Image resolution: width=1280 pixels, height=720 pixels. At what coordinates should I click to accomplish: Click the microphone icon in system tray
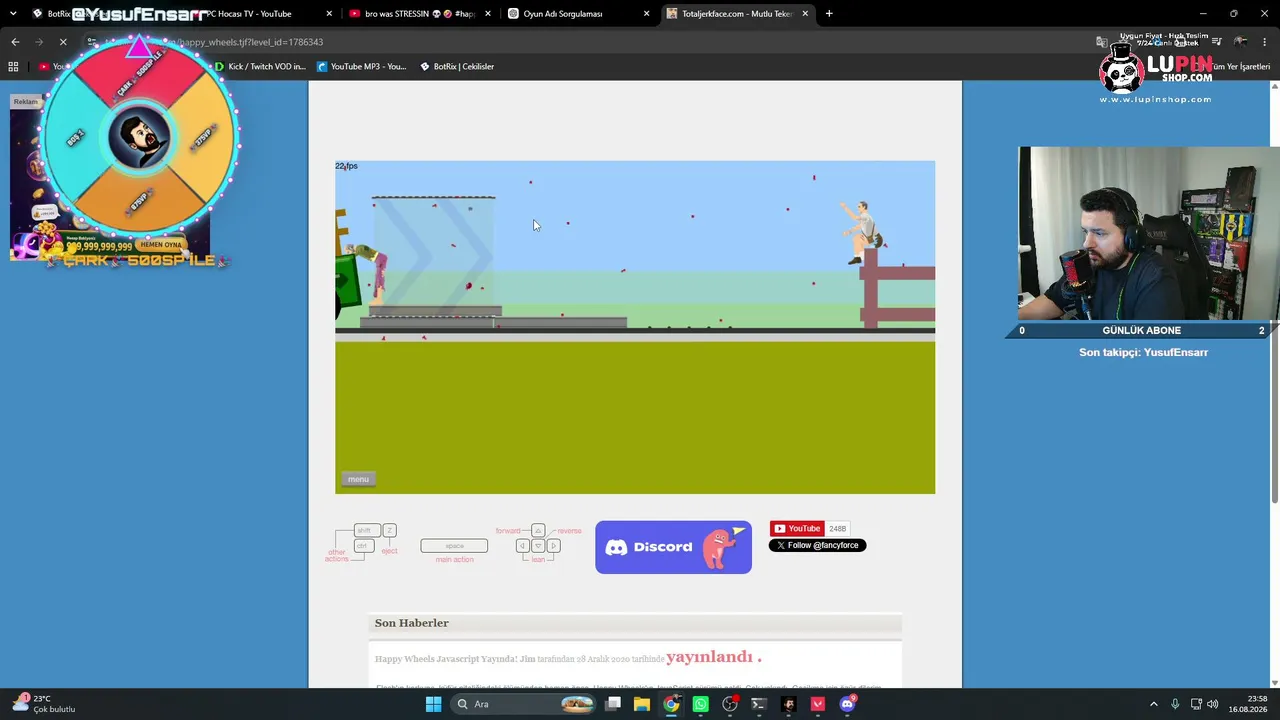tap(1175, 704)
